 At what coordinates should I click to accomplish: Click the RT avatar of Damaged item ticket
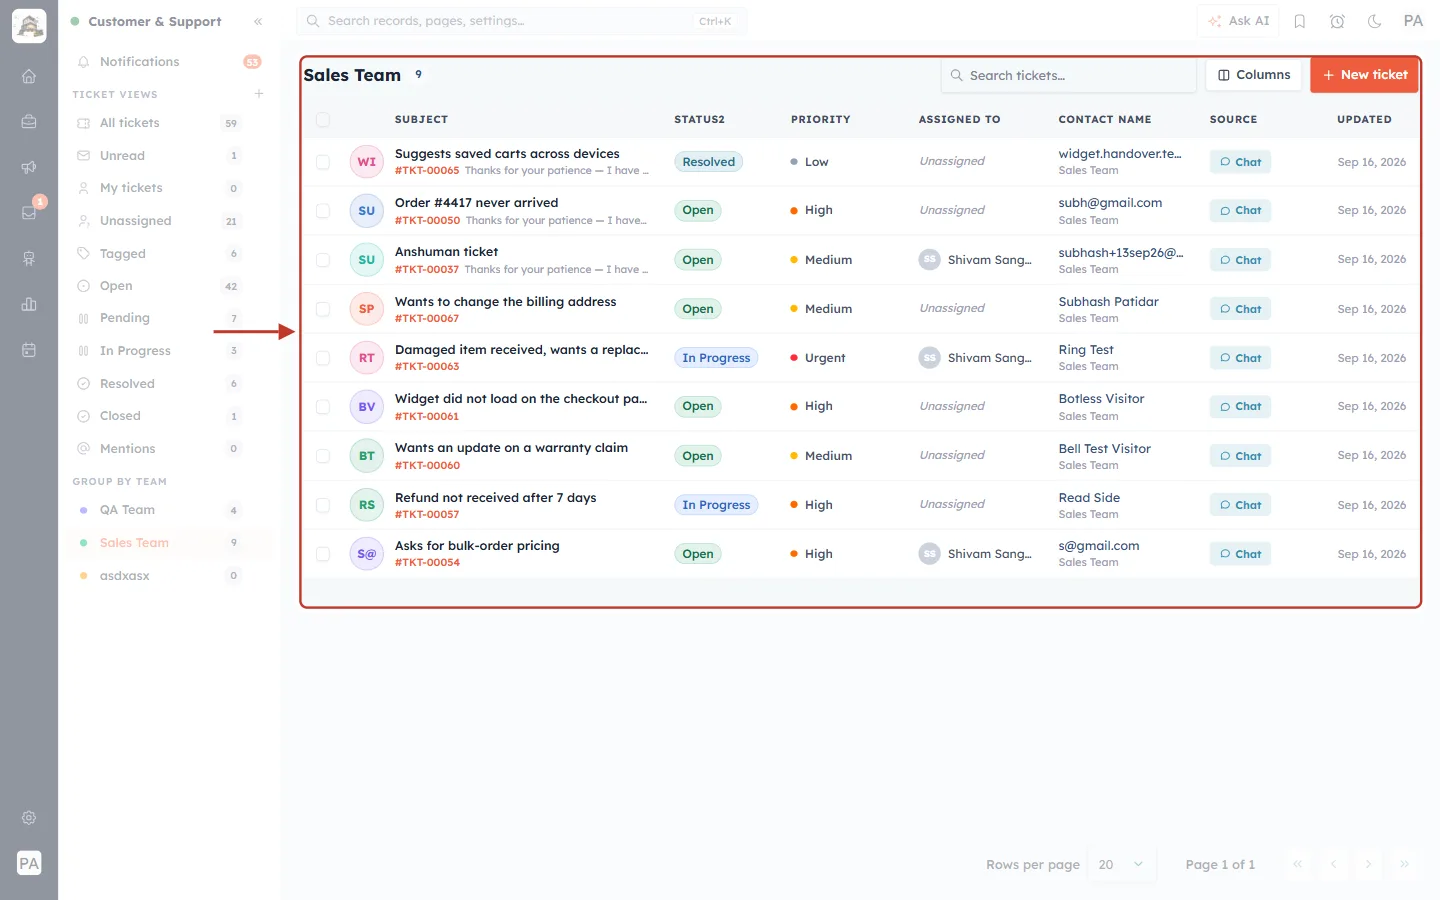click(367, 358)
